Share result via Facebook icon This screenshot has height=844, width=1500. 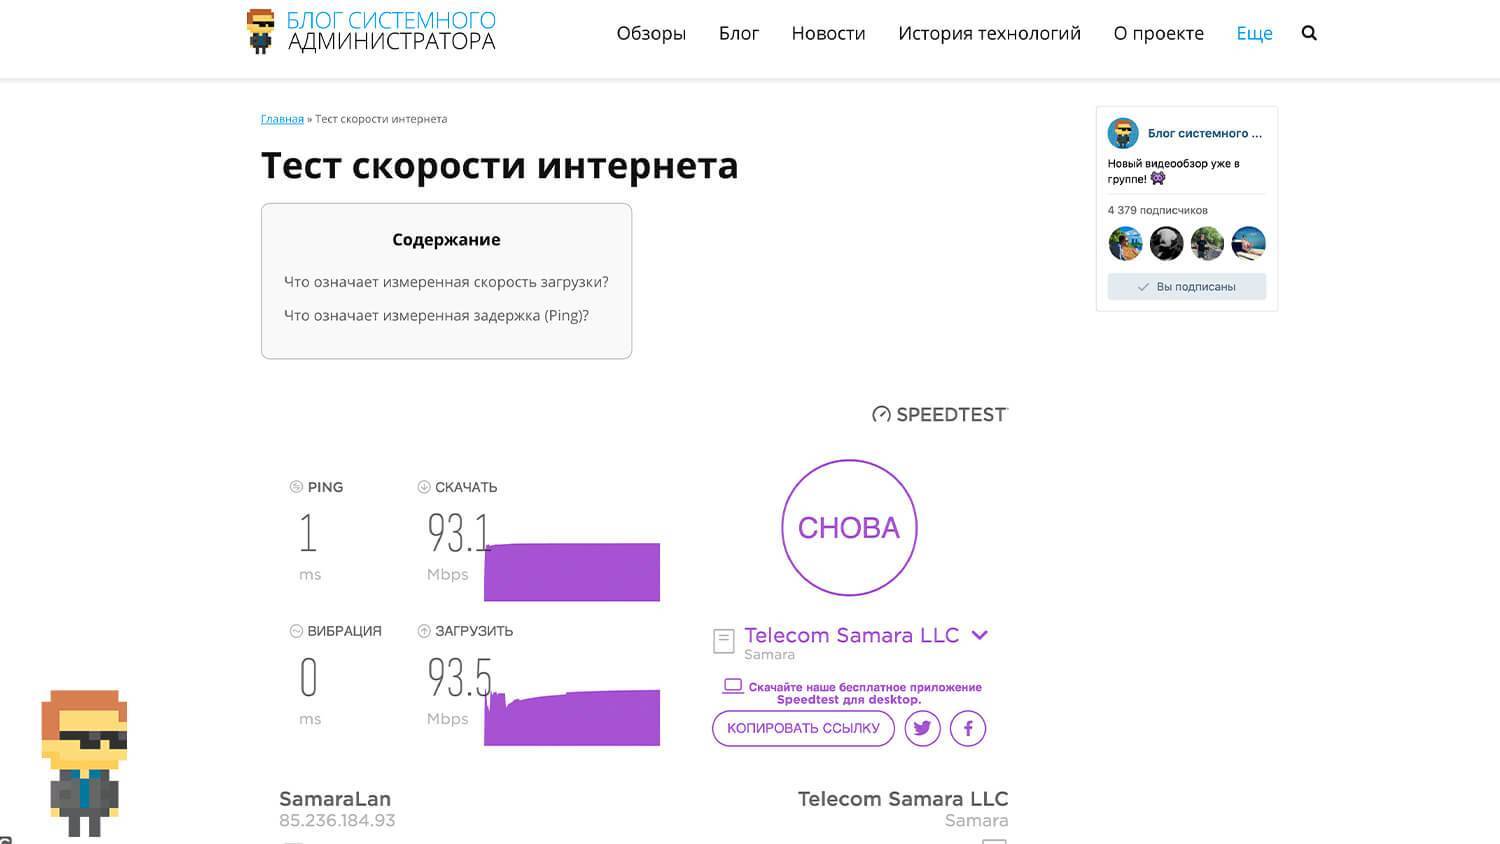[x=968, y=728]
